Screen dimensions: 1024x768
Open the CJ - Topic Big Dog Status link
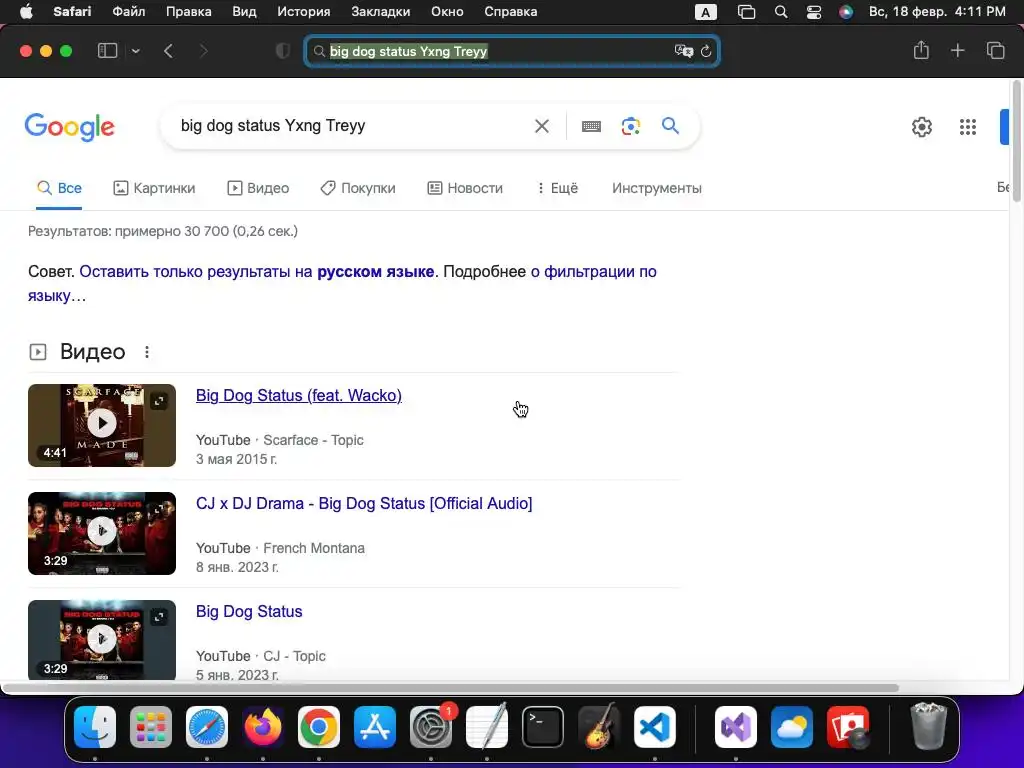tap(249, 611)
